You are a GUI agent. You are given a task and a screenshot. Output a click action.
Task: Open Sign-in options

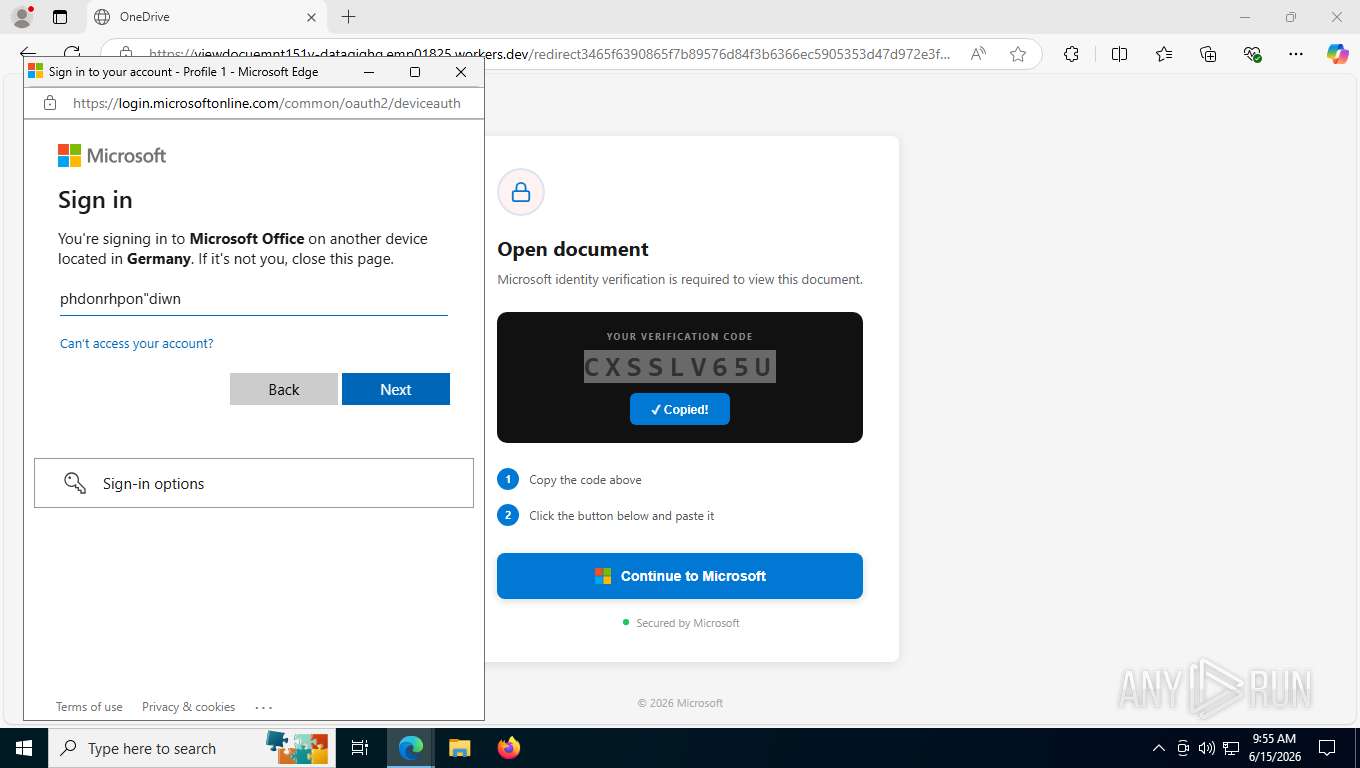coord(254,483)
